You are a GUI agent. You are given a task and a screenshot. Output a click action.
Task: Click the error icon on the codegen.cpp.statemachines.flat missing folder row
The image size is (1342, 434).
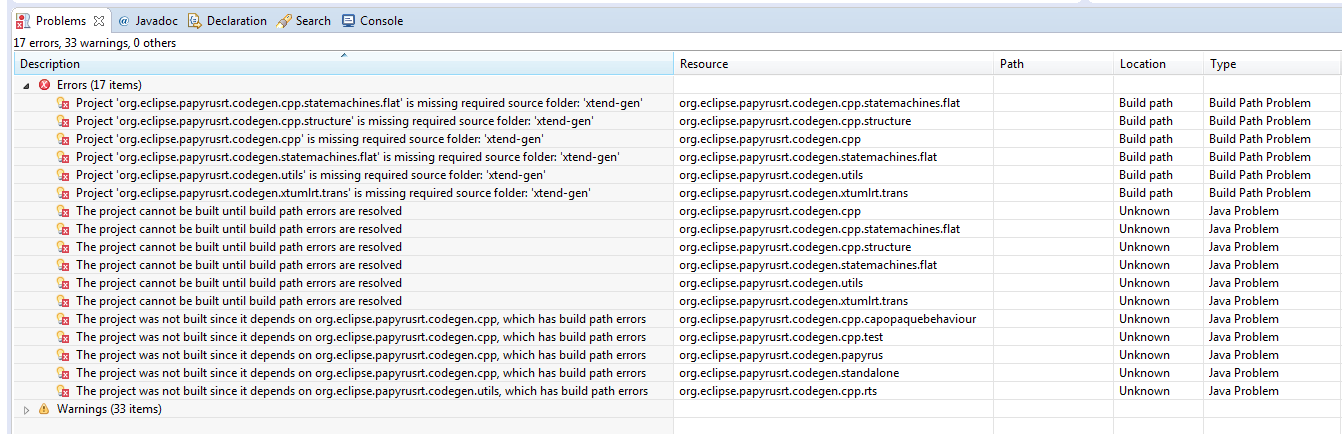[63, 103]
